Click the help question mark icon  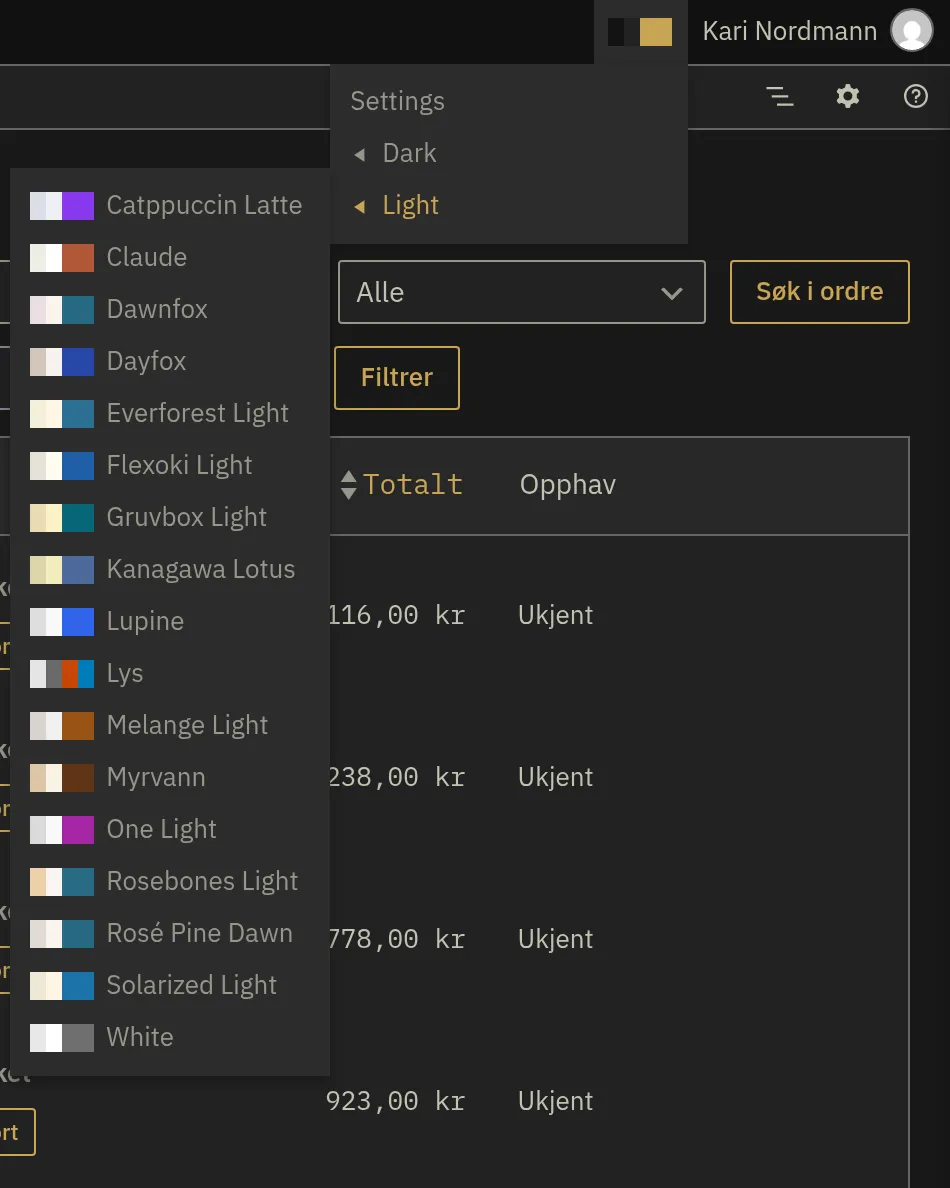915,97
